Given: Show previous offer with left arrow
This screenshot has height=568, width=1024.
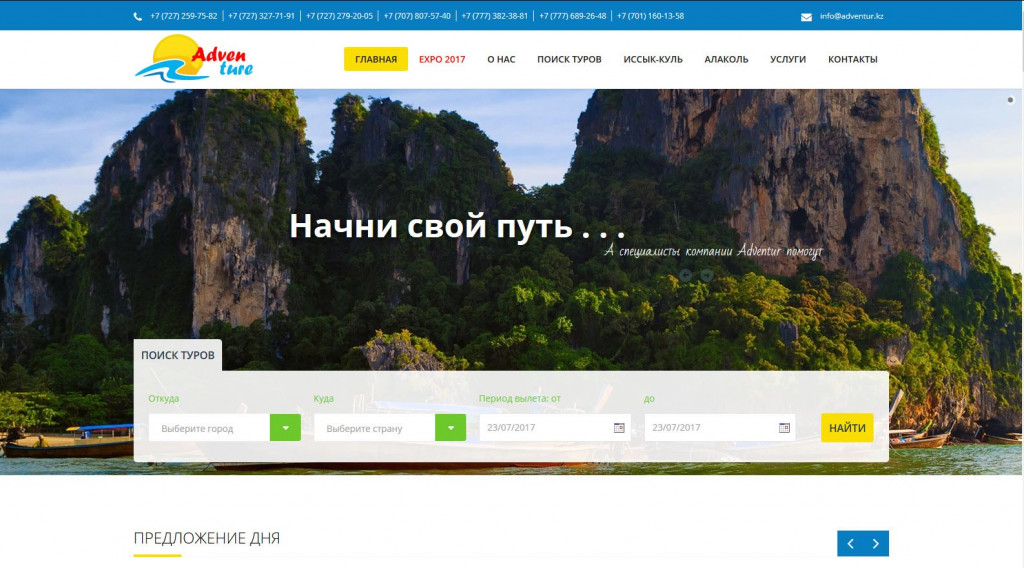Looking at the screenshot, I should 850,543.
